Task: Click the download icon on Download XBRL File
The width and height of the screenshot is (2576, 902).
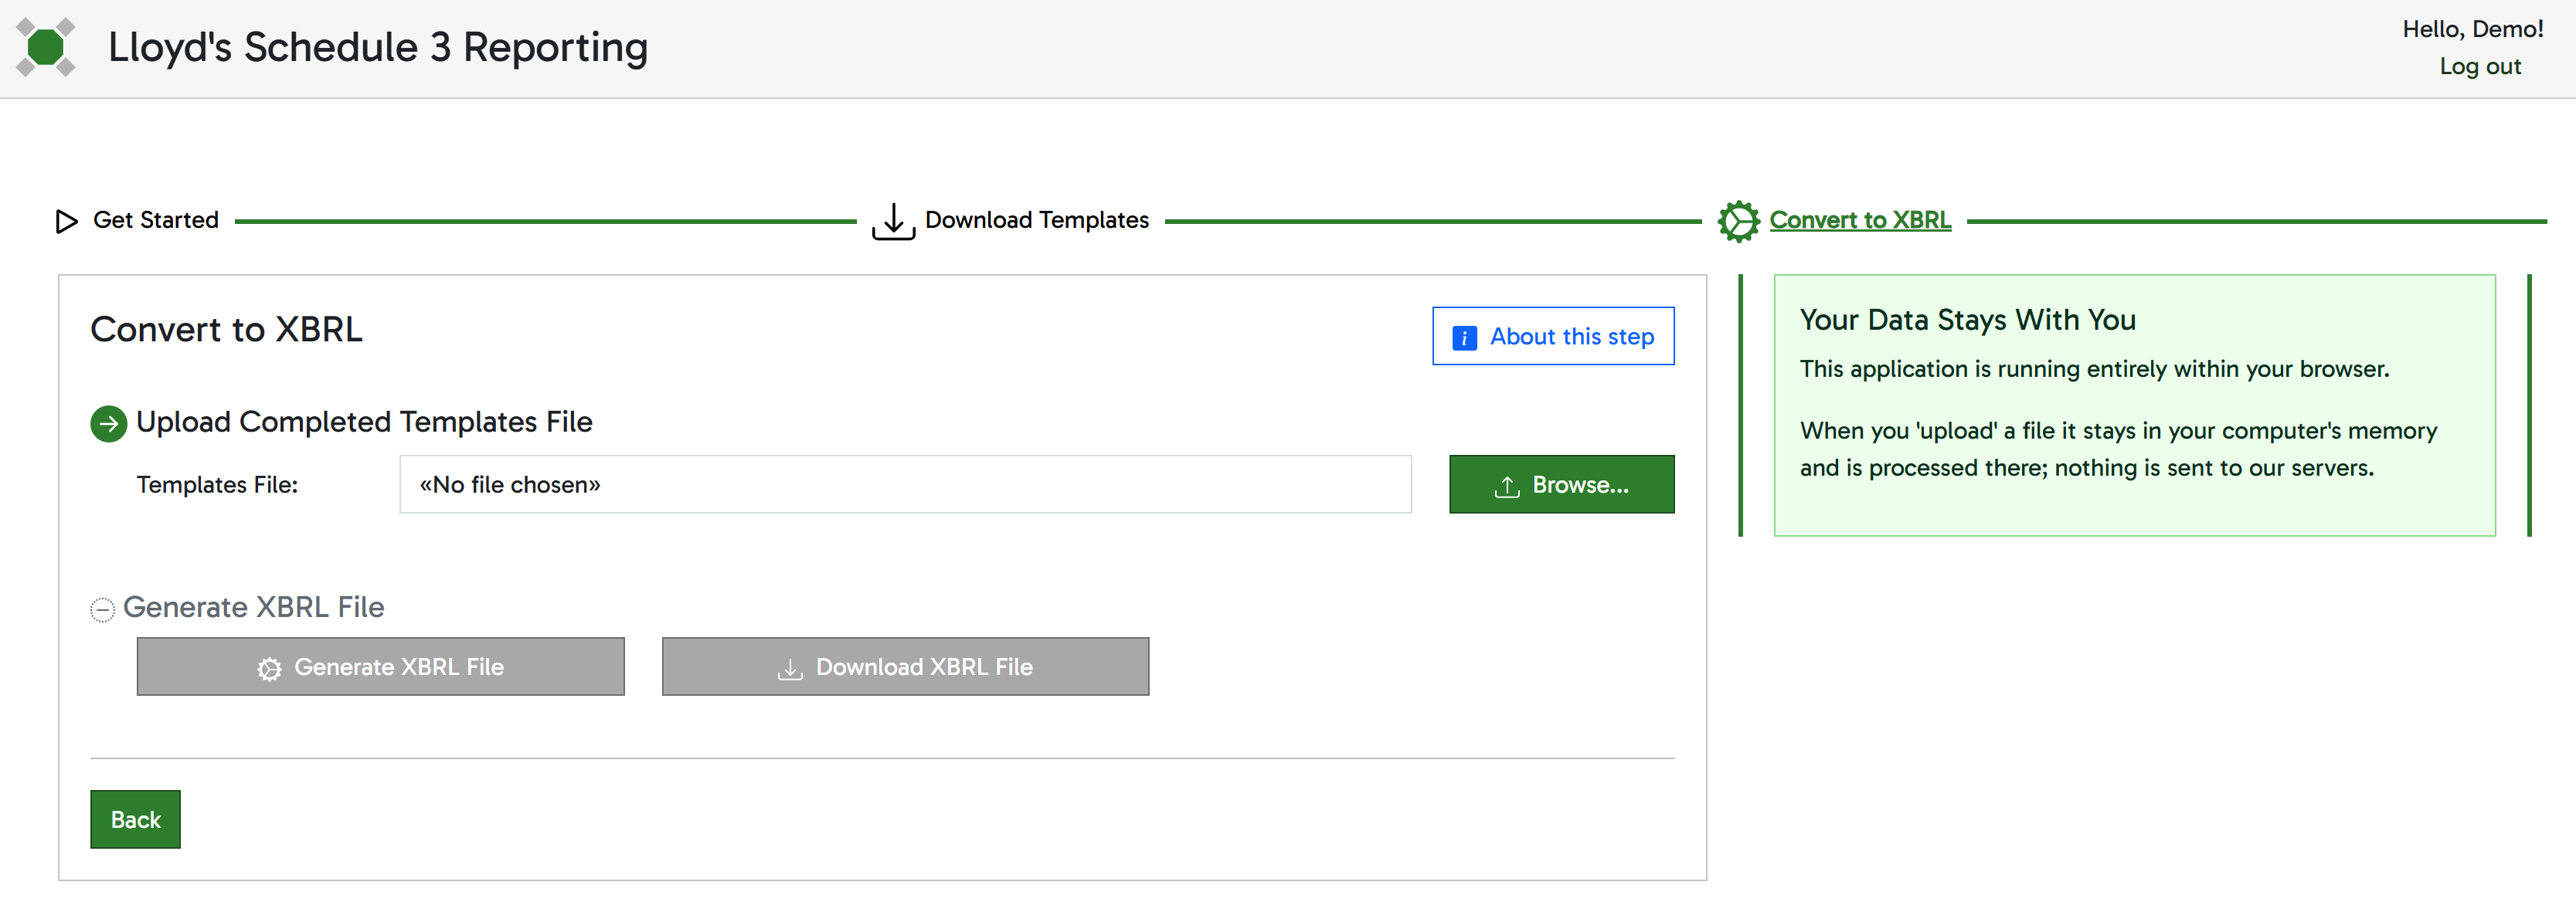Action: coord(789,667)
